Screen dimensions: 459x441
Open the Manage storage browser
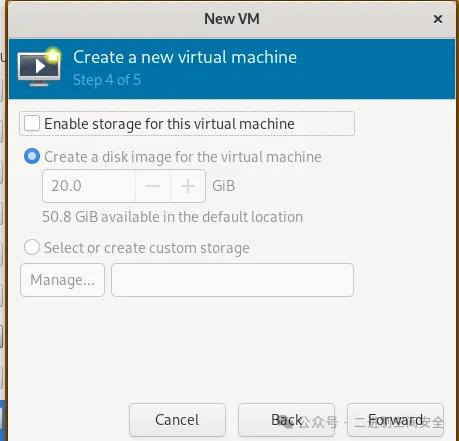(x=62, y=280)
